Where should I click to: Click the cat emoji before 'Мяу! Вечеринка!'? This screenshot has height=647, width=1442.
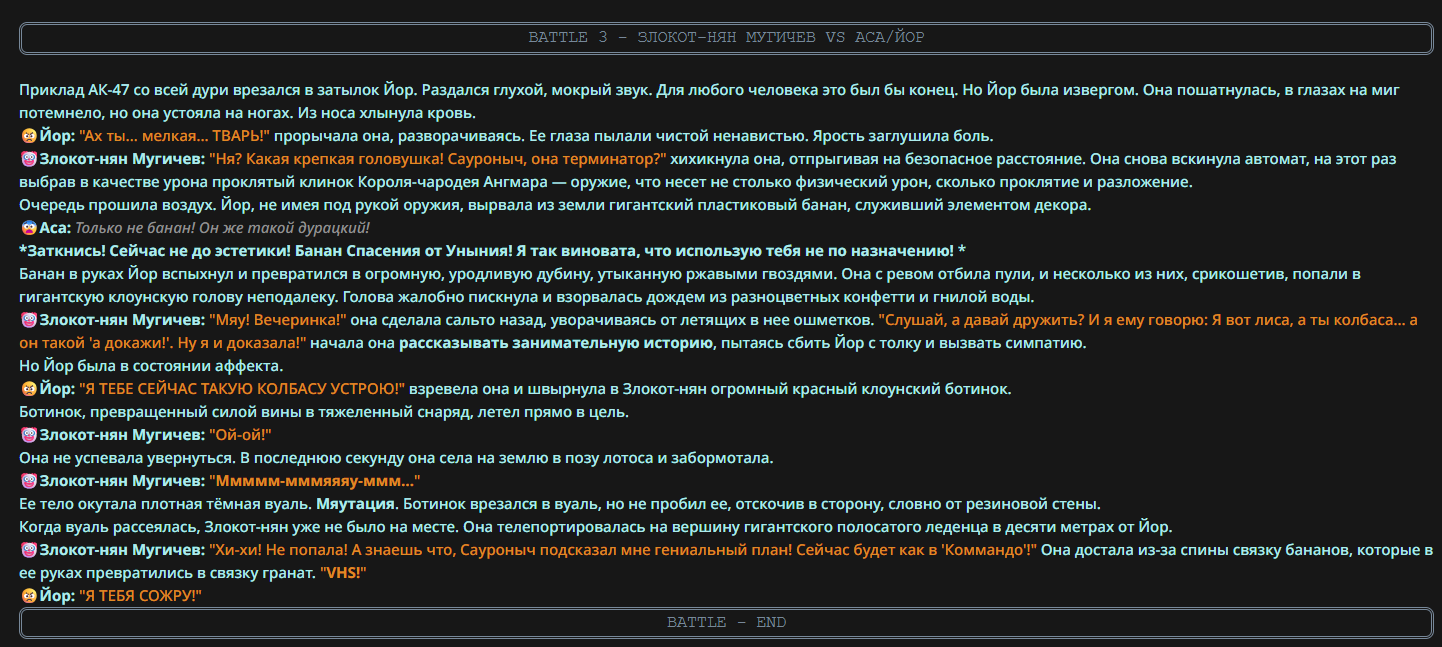pos(28,320)
